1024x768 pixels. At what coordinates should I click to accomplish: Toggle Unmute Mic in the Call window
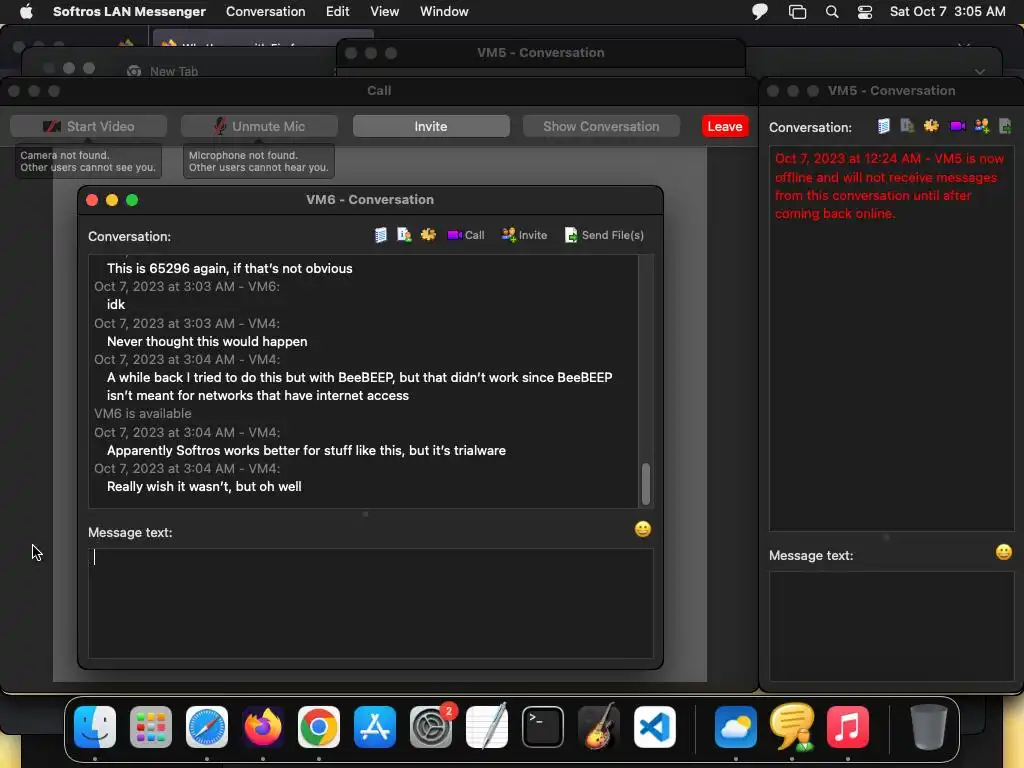pos(259,126)
